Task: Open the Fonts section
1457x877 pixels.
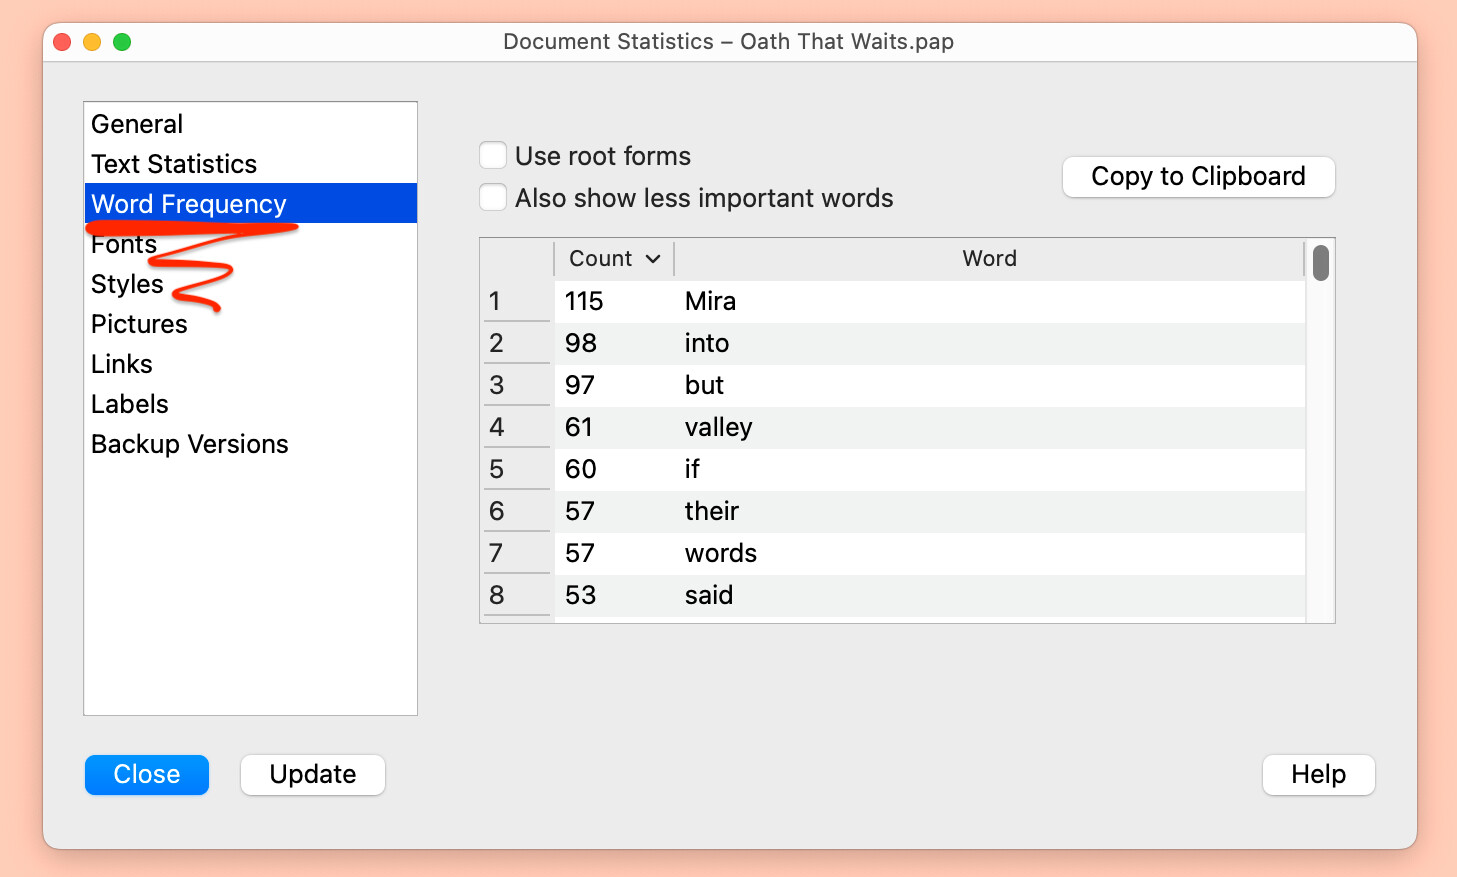Action: [123, 245]
